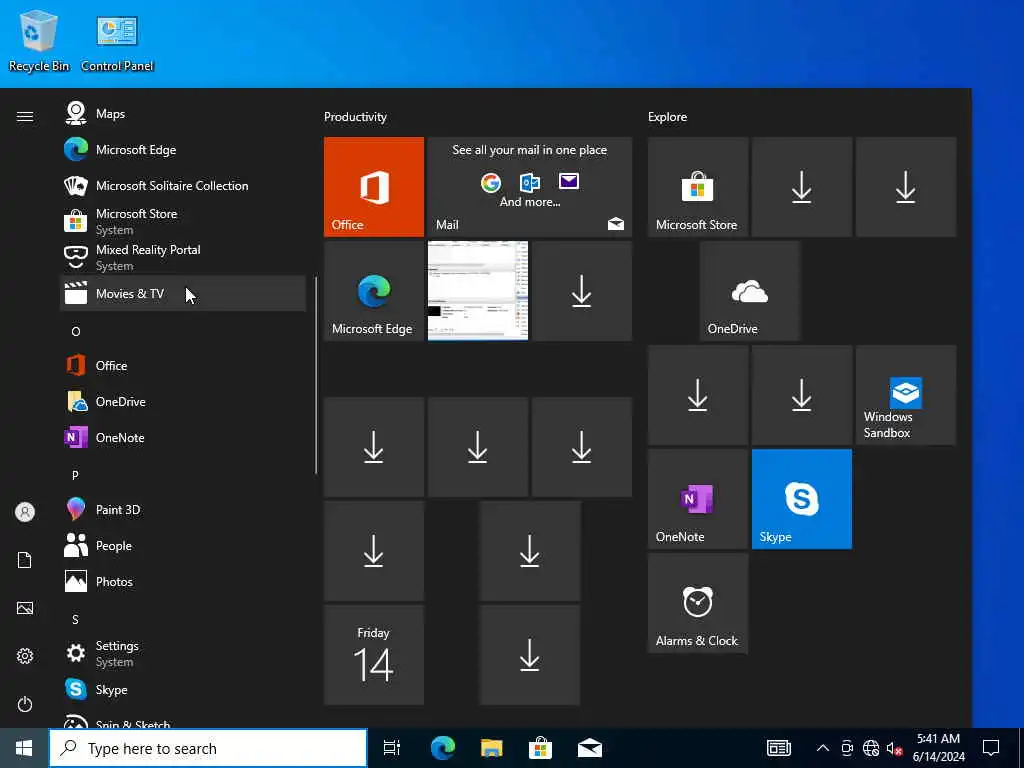
Task: Open Microsoft Store from the taskbar
Action: (x=540, y=748)
